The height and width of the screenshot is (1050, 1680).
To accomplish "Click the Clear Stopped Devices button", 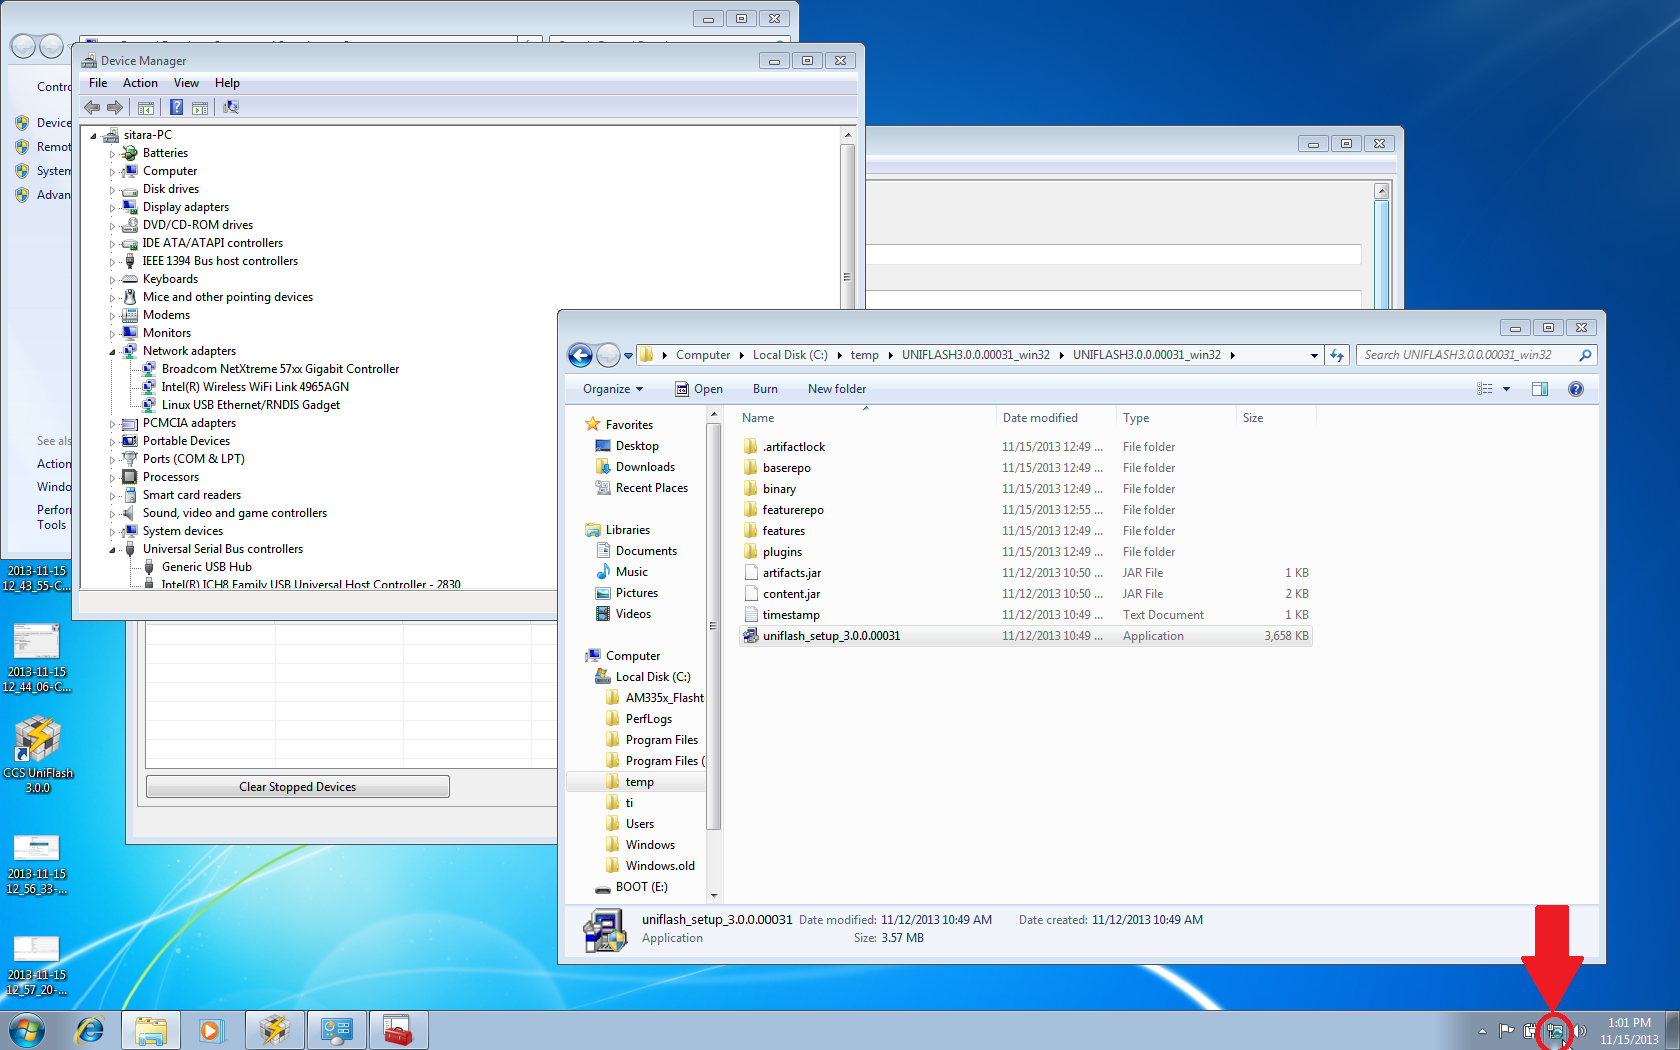I will [x=297, y=787].
